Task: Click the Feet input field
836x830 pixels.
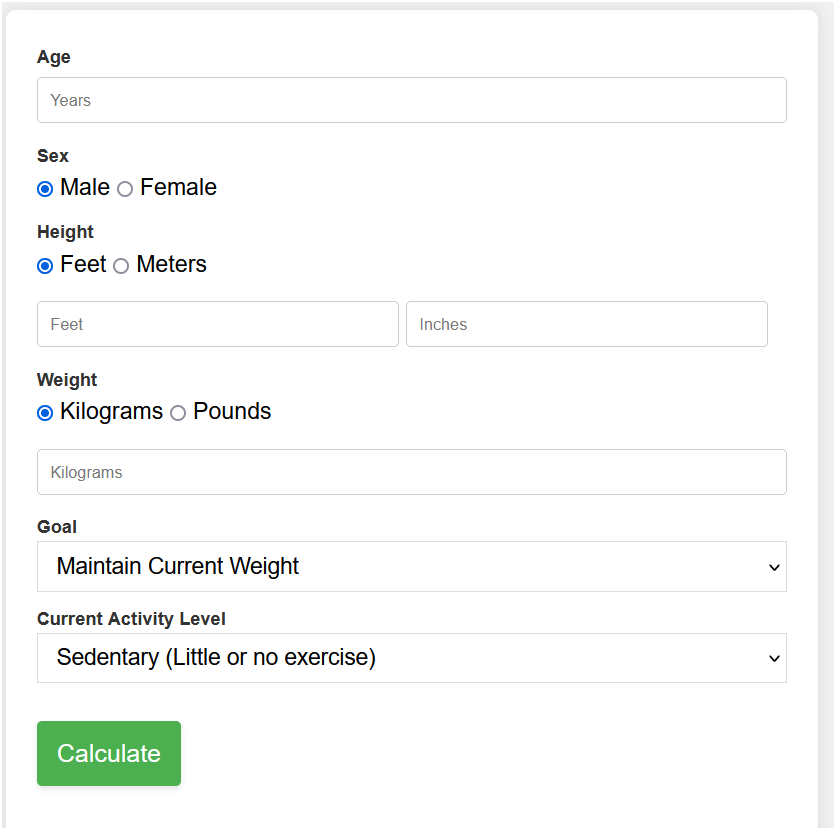Action: click(x=217, y=324)
